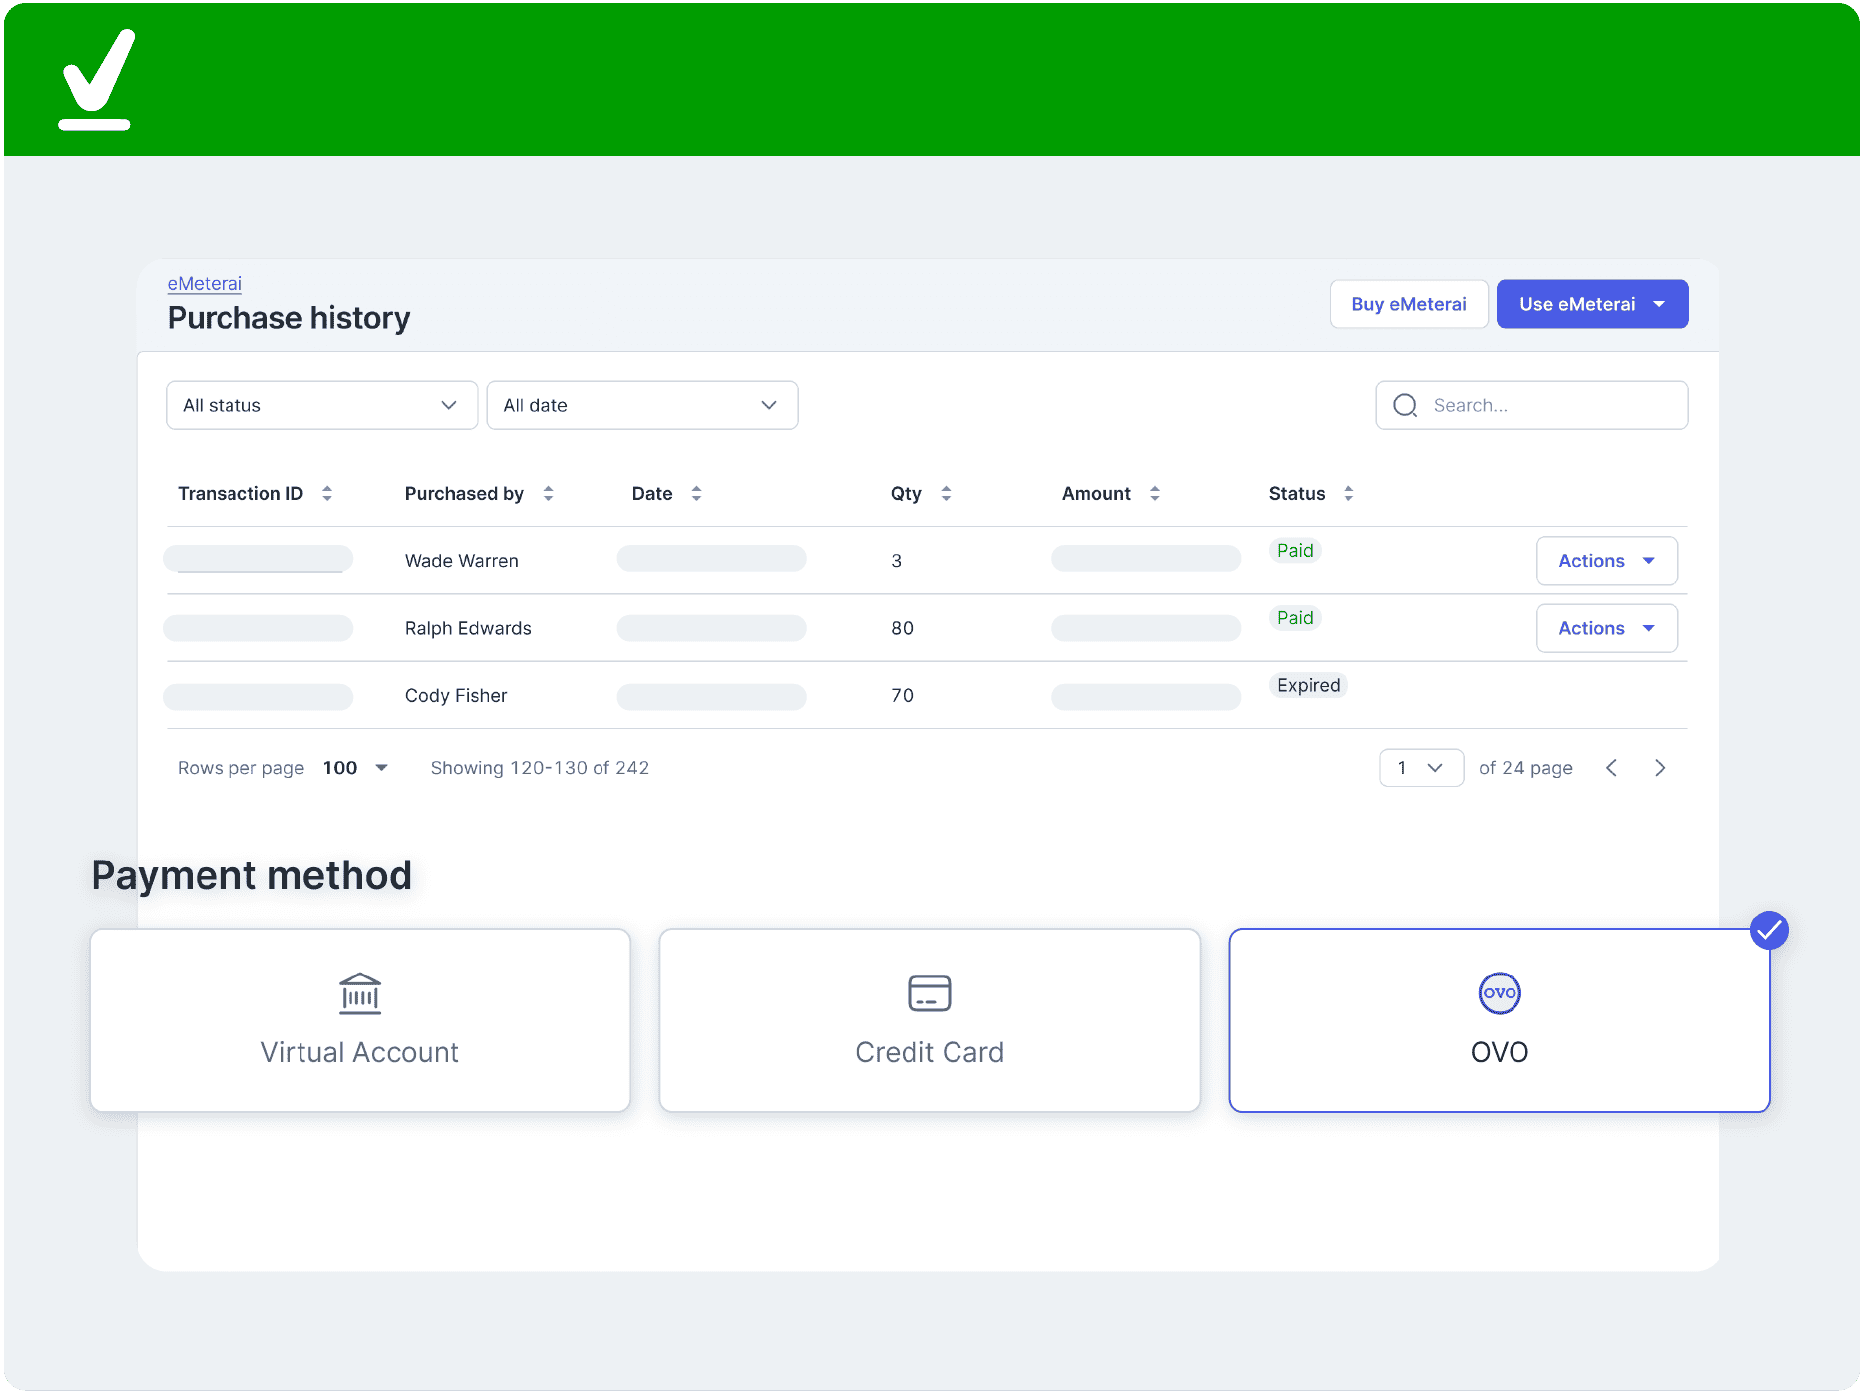Click the Paid badge in Ralph Edwards row
The image size is (1864, 1393).
coord(1295,618)
